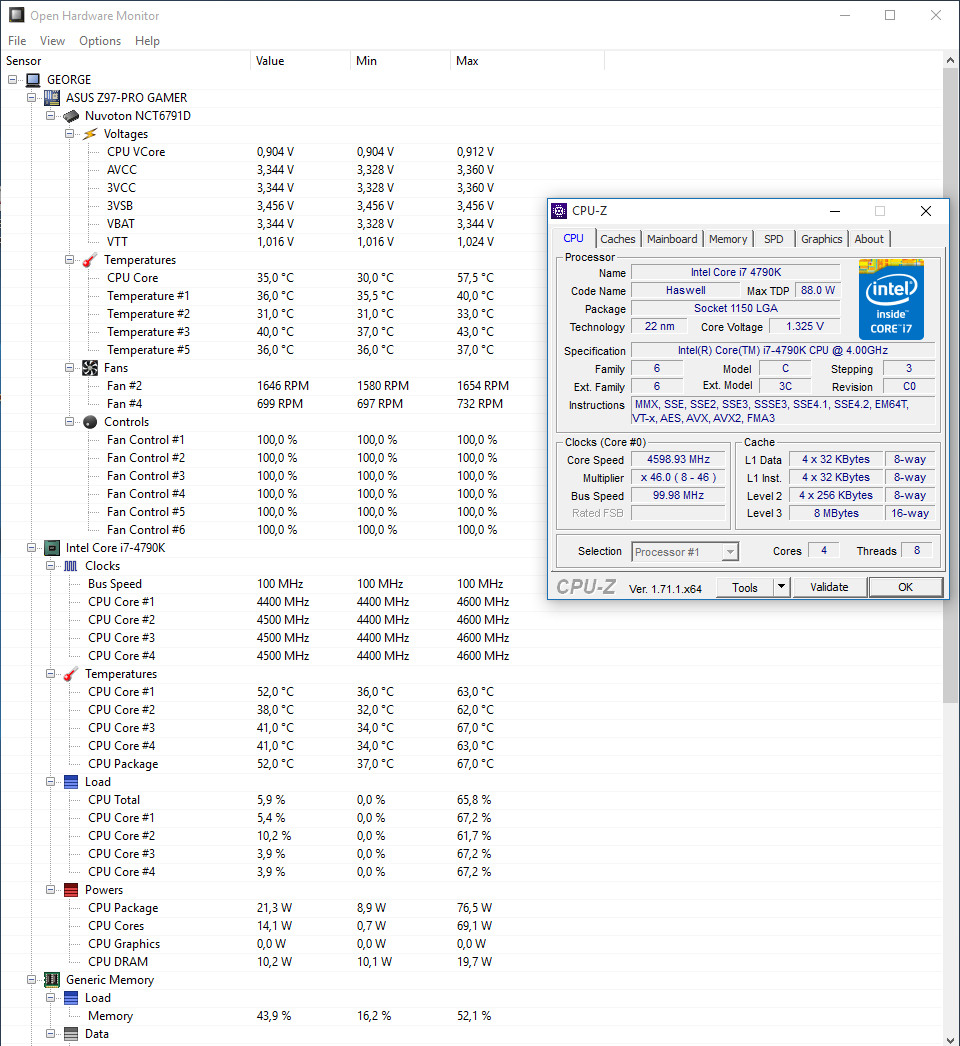
Task: Click the Value column header
Action: (300, 61)
